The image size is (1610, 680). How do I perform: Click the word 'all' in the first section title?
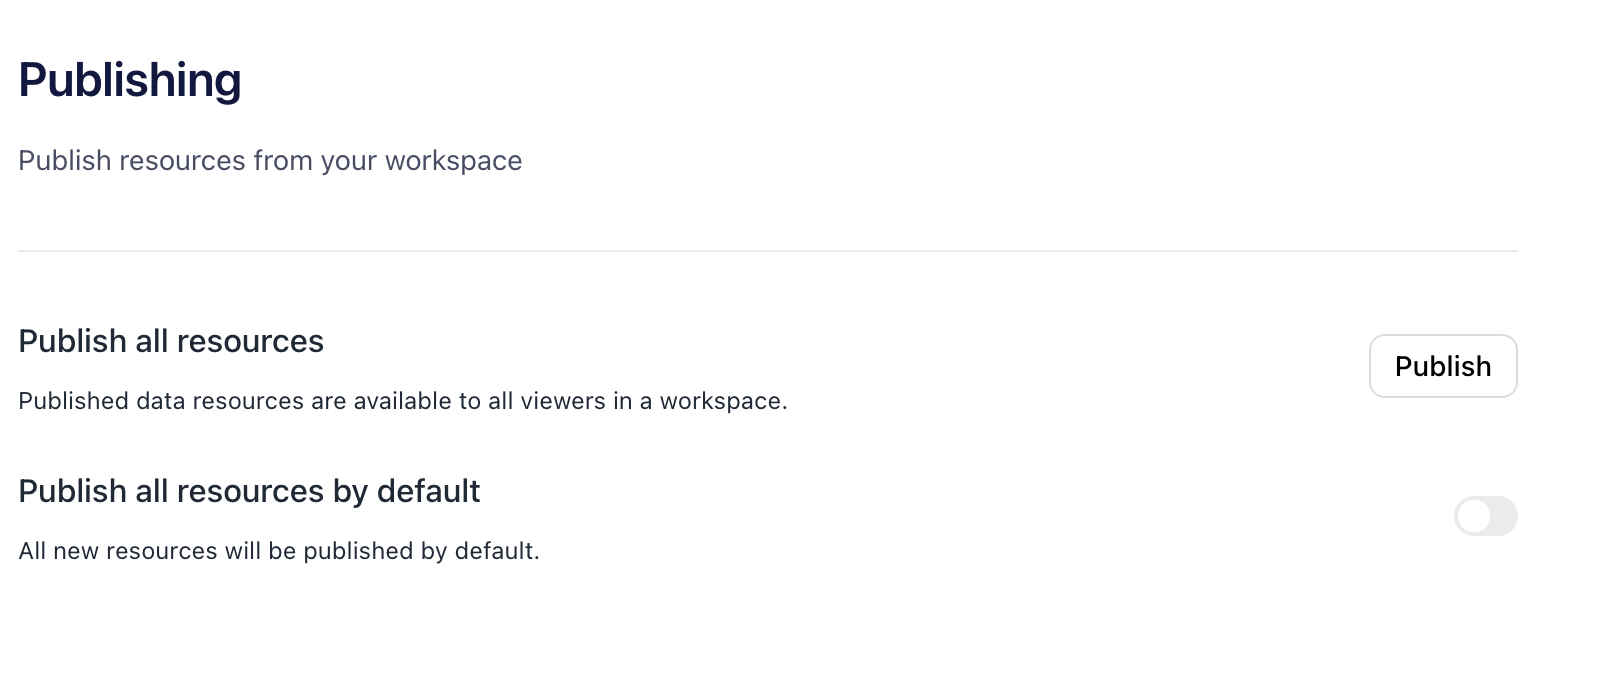pyautogui.click(x=151, y=341)
